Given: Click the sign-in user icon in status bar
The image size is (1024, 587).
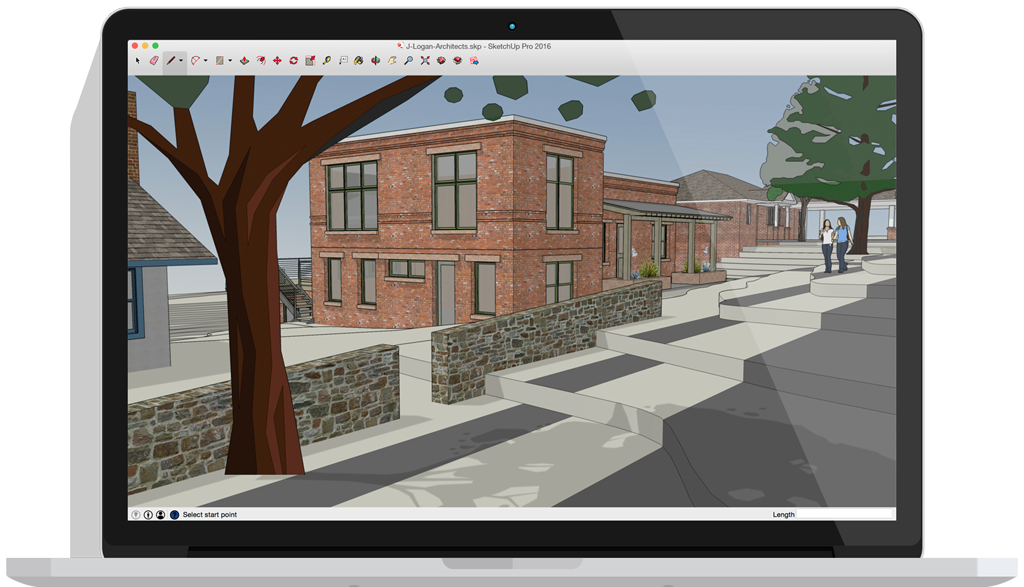Looking at the screenshot, I should [160, 514].
